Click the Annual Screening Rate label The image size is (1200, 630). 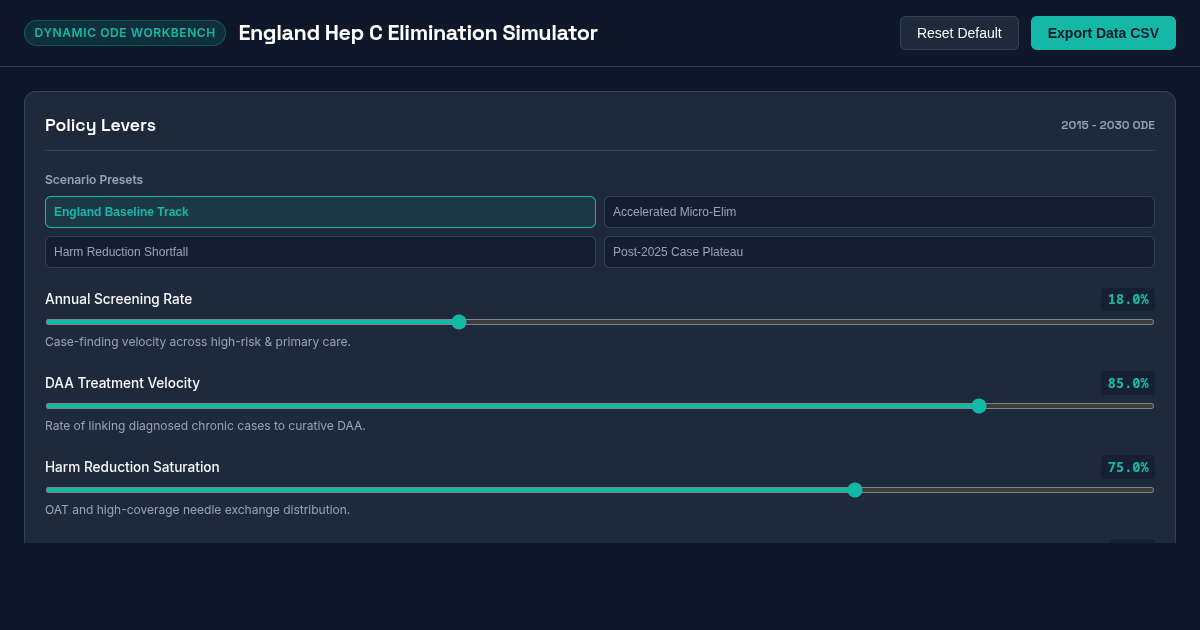click(x=118, y=299)
